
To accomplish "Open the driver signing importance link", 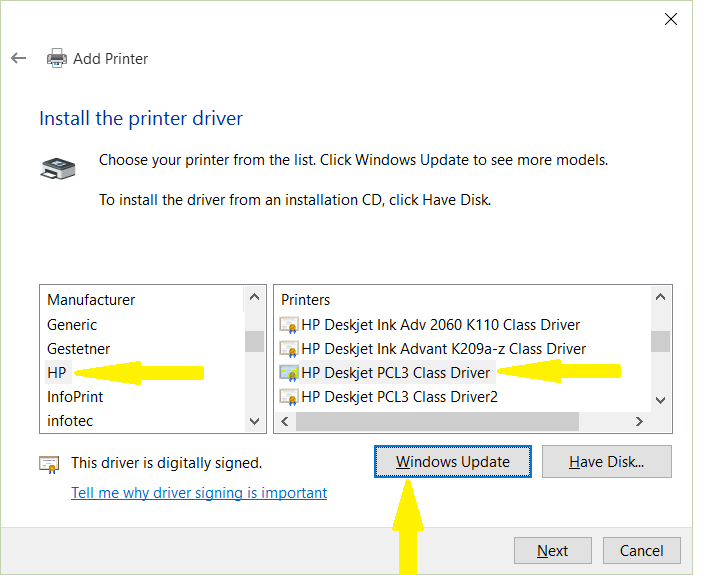I will tap(199, 493).
